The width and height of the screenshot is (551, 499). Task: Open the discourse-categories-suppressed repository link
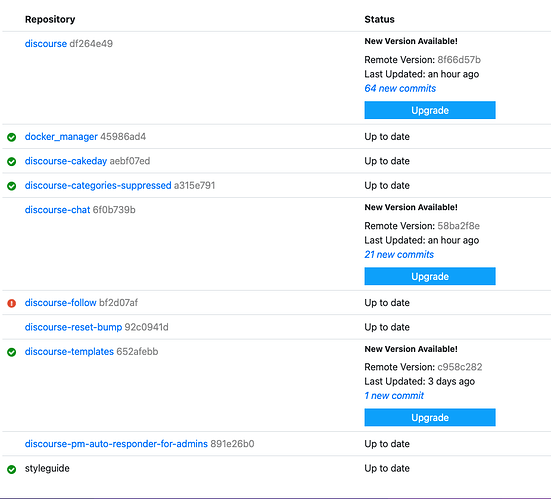pos(98,185)
